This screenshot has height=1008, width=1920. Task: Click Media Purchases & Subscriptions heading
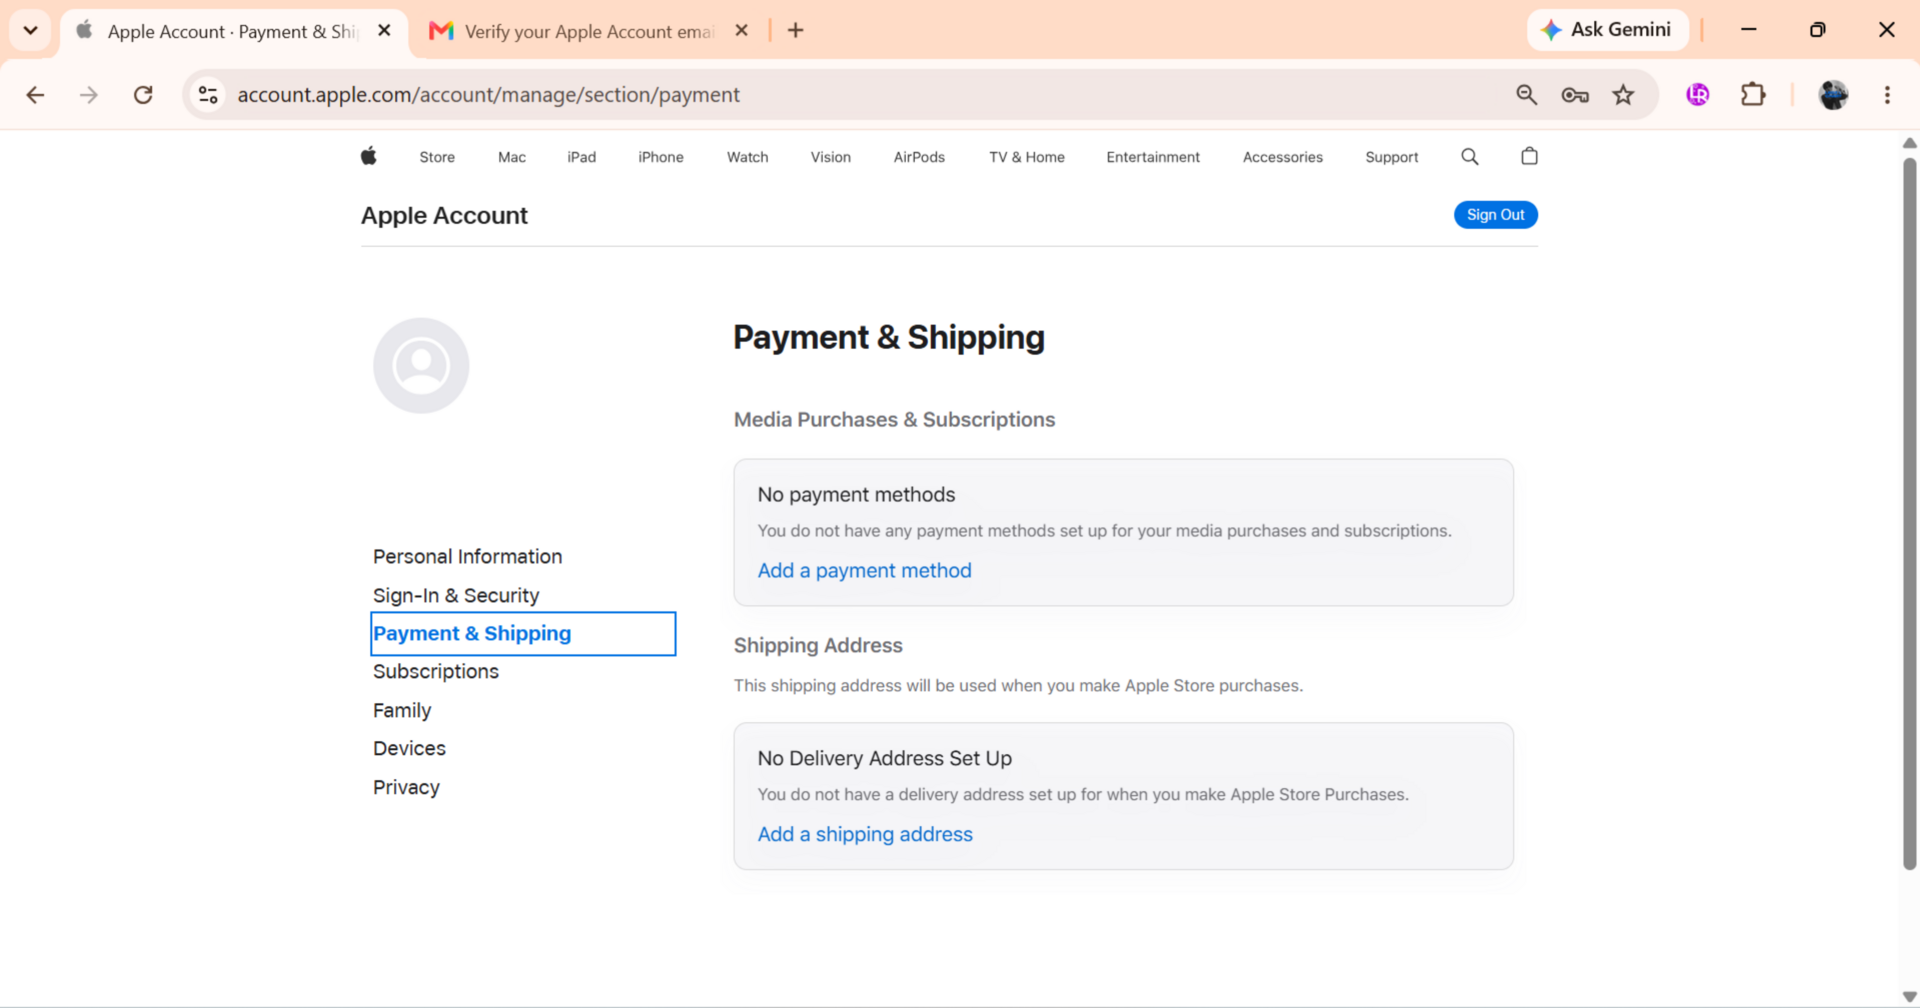pos(894,420)
